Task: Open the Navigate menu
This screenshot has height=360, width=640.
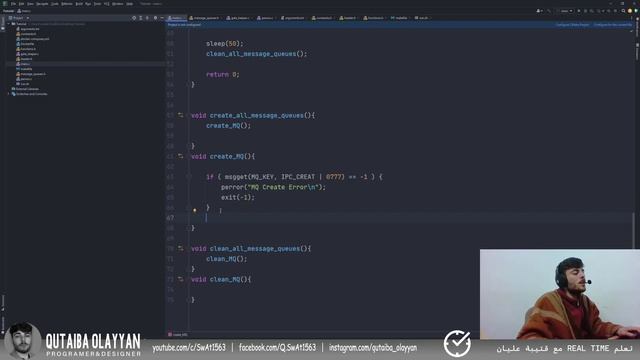Action: pyautogui.click(x=42, y=4)
